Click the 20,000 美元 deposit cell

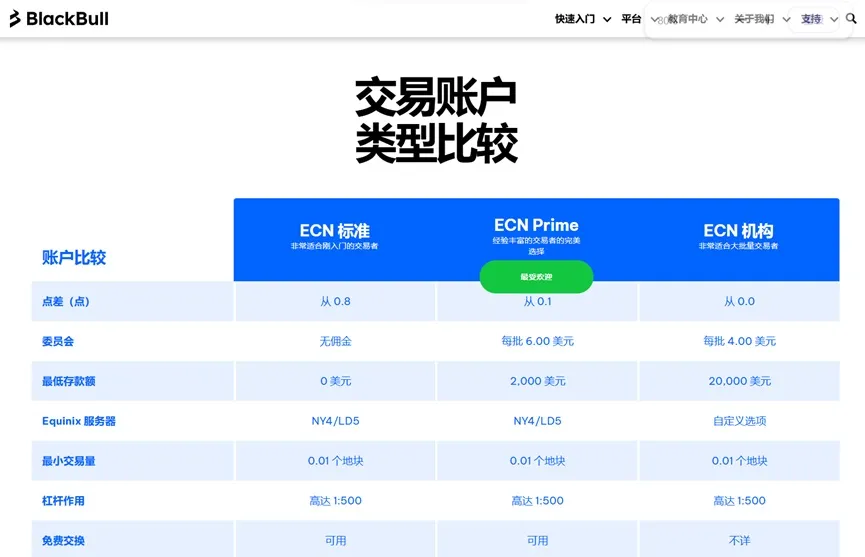(739, 381)
